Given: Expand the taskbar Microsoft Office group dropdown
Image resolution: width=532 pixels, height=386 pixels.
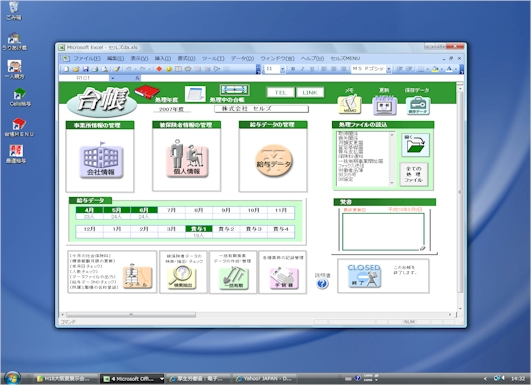Looking at the screenshot, I should [162, 379].
